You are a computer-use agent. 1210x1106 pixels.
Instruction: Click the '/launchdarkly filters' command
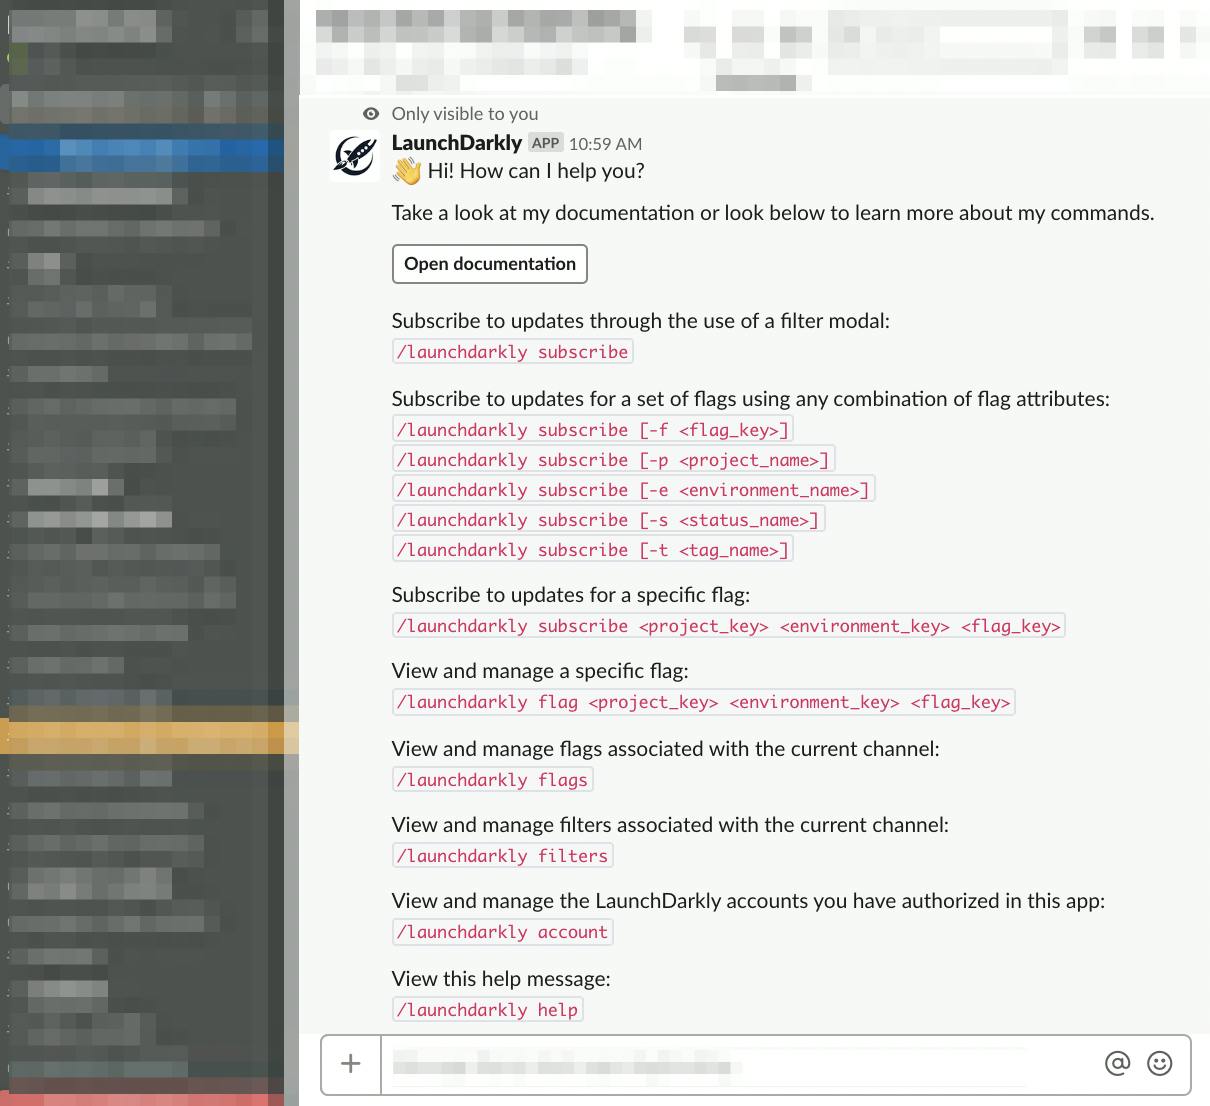[503, 856]
